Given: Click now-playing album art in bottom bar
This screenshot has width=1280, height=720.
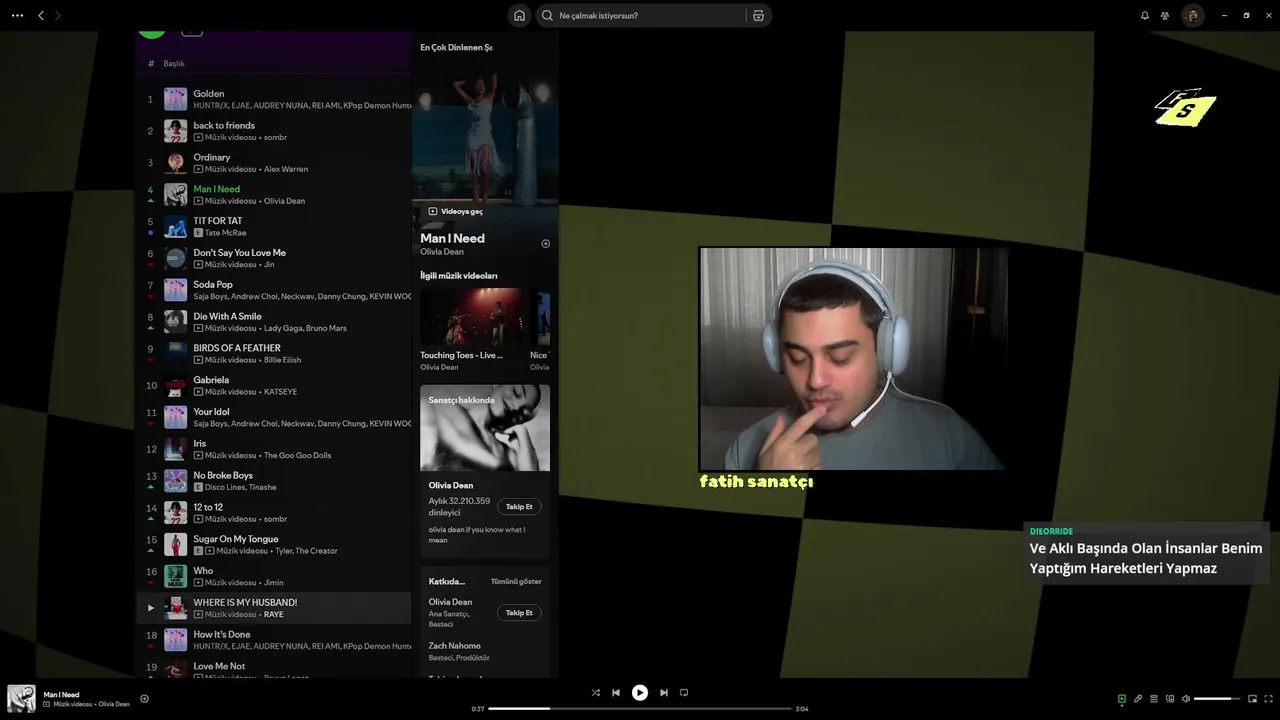Looking at the screenshot, I should click(x=21, y=698).
